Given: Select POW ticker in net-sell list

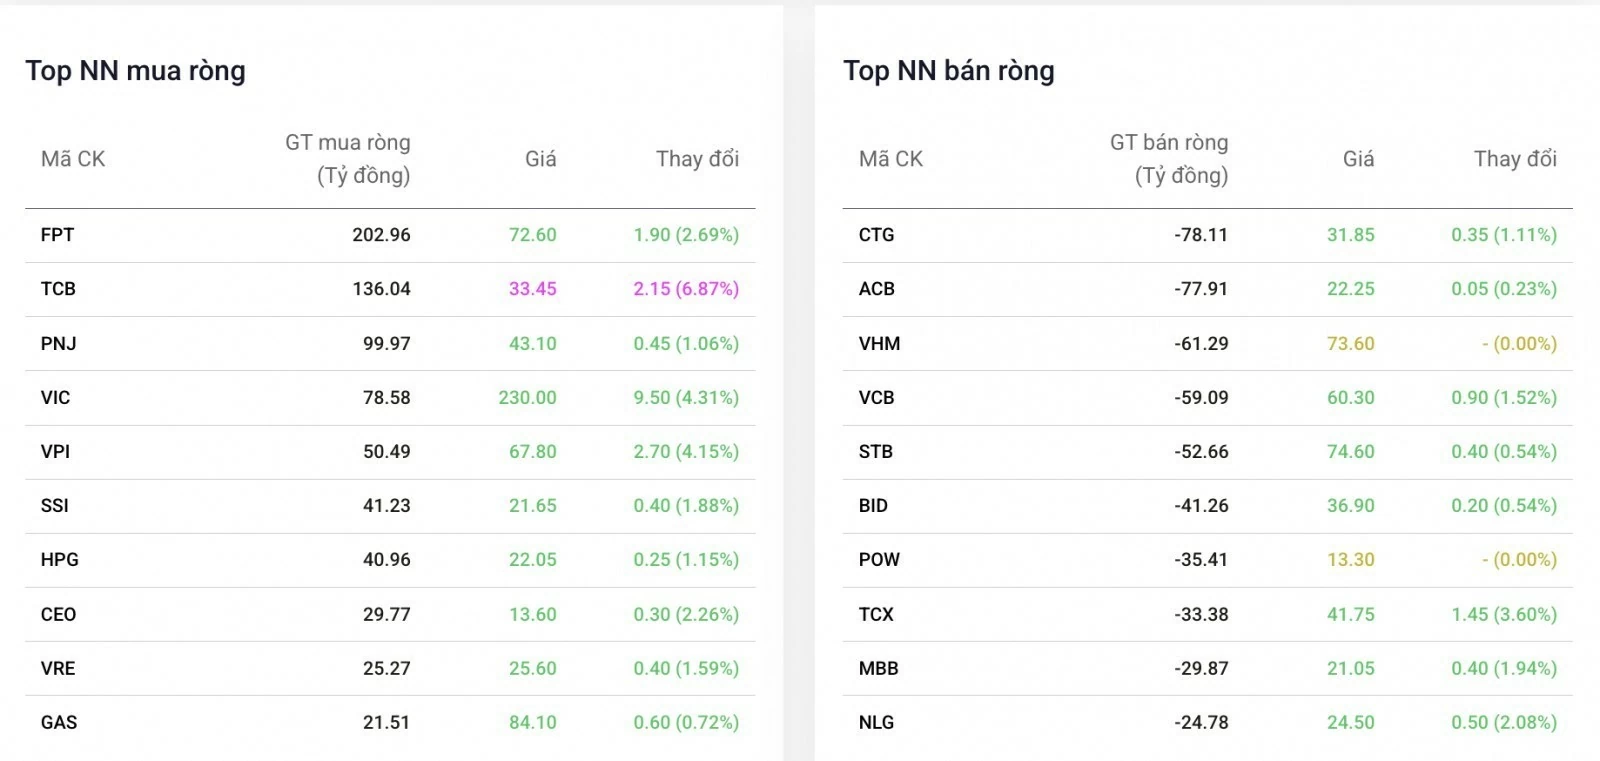Looking at the screenshot, I should 879,560.
